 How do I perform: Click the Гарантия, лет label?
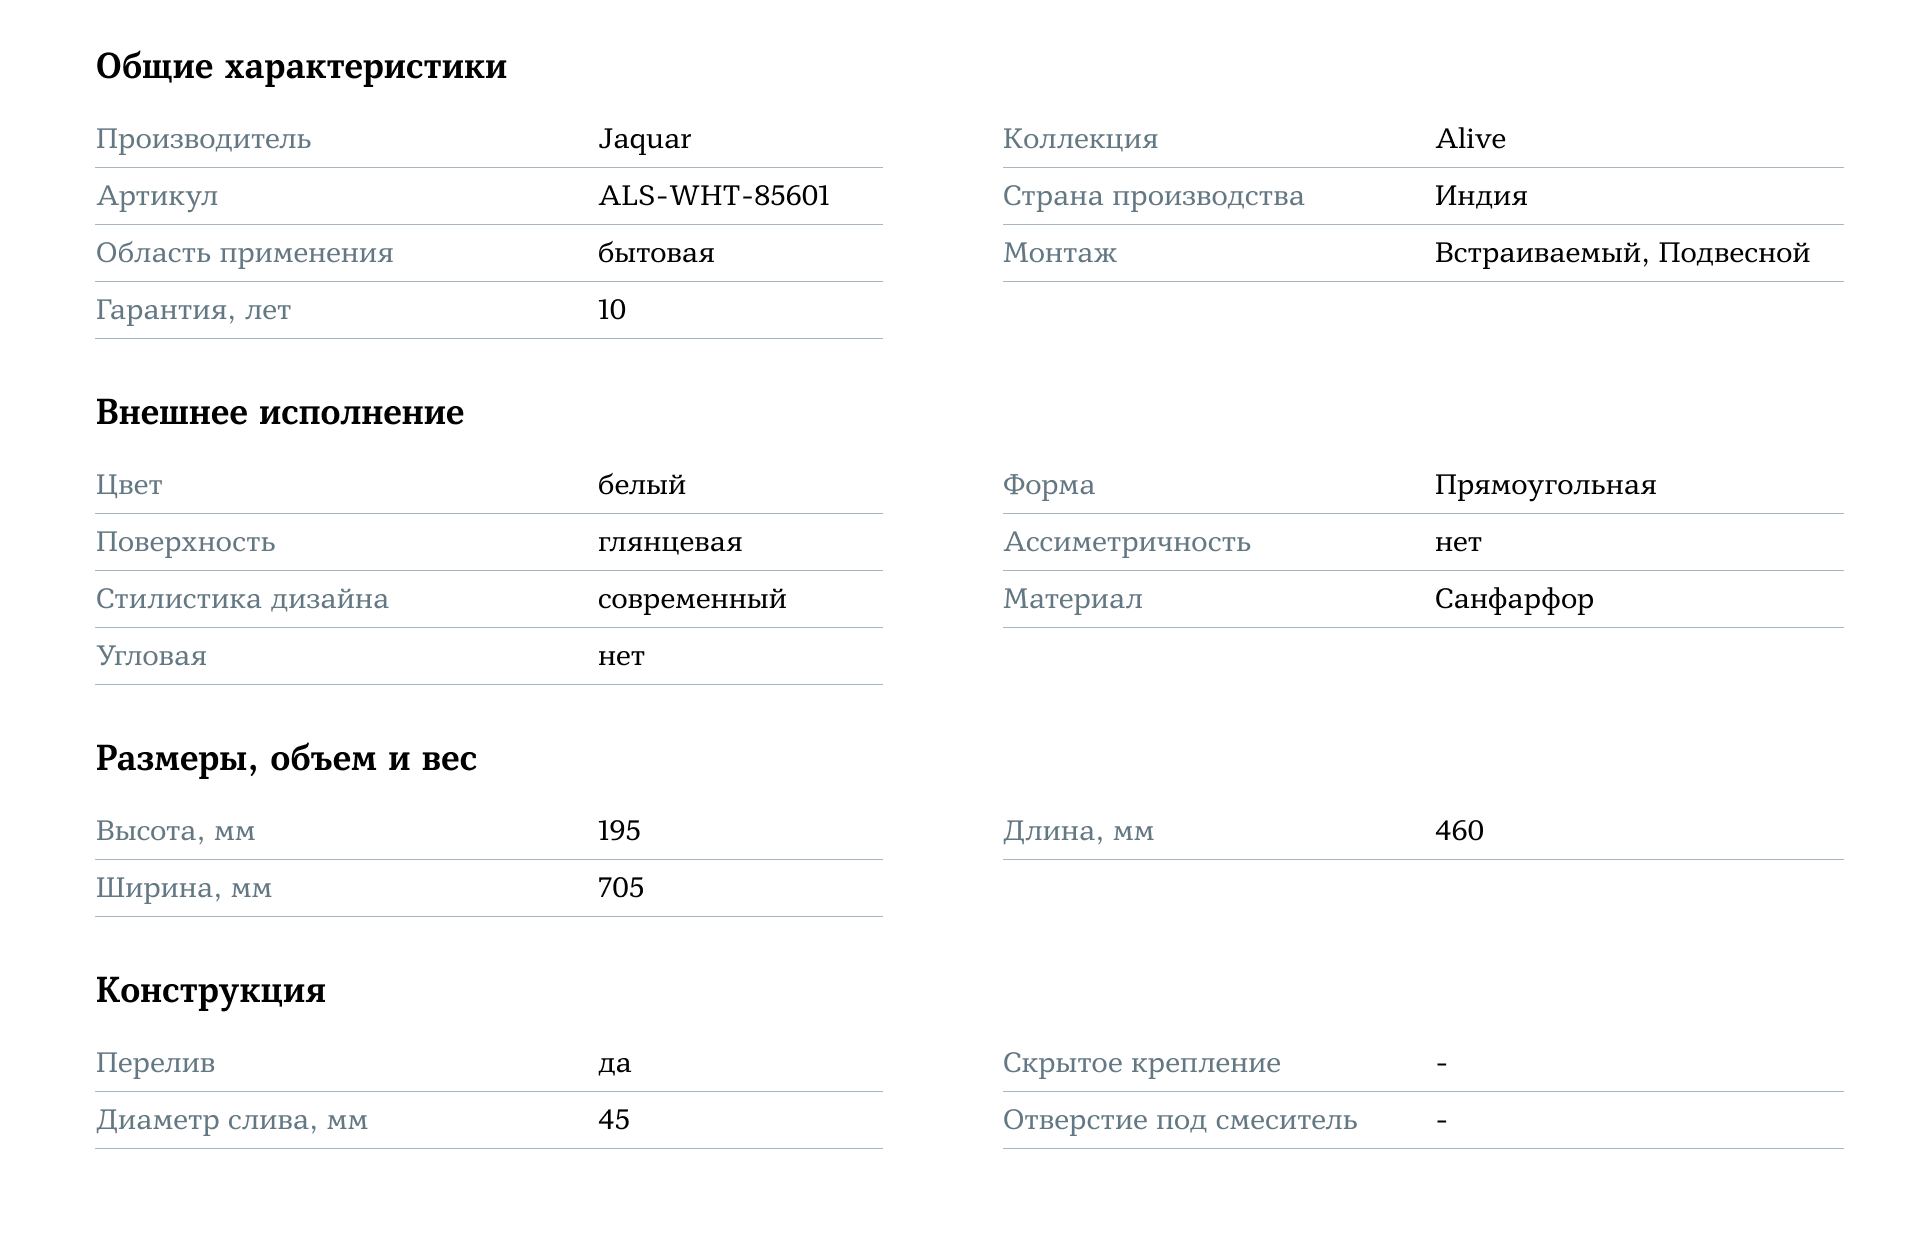(193, 310)
